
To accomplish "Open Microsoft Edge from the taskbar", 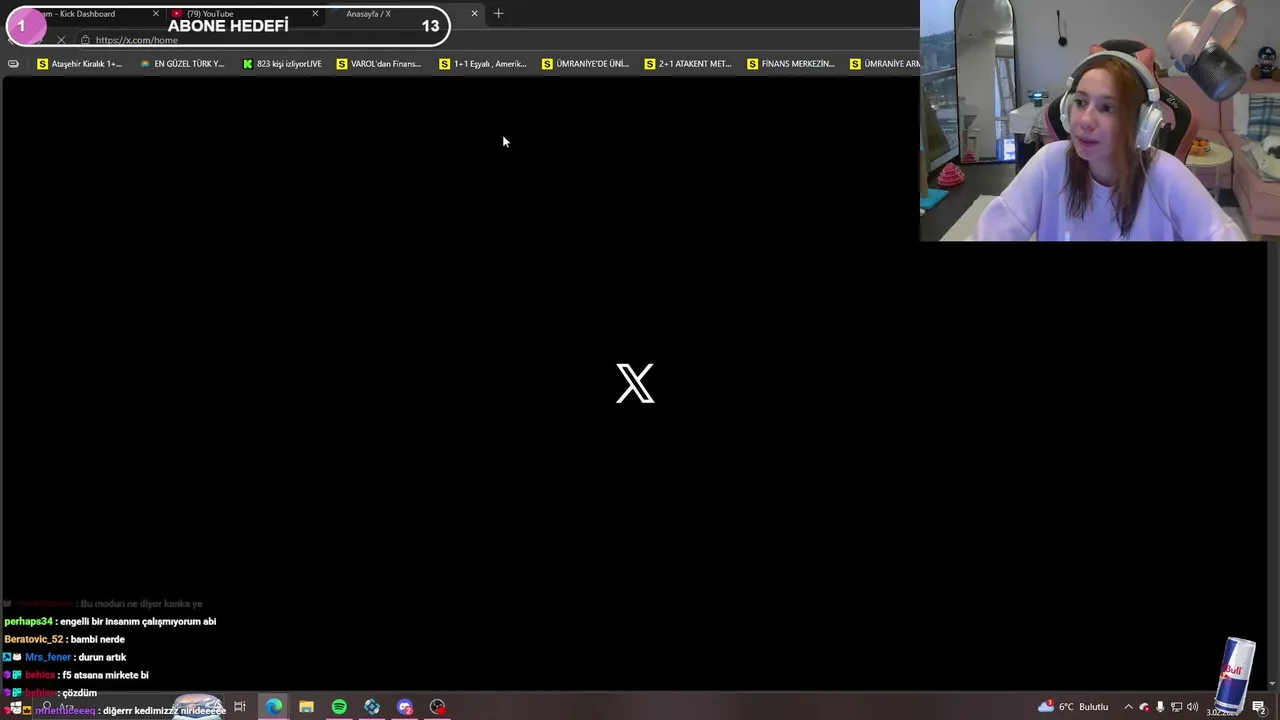I will coord(273,707).
